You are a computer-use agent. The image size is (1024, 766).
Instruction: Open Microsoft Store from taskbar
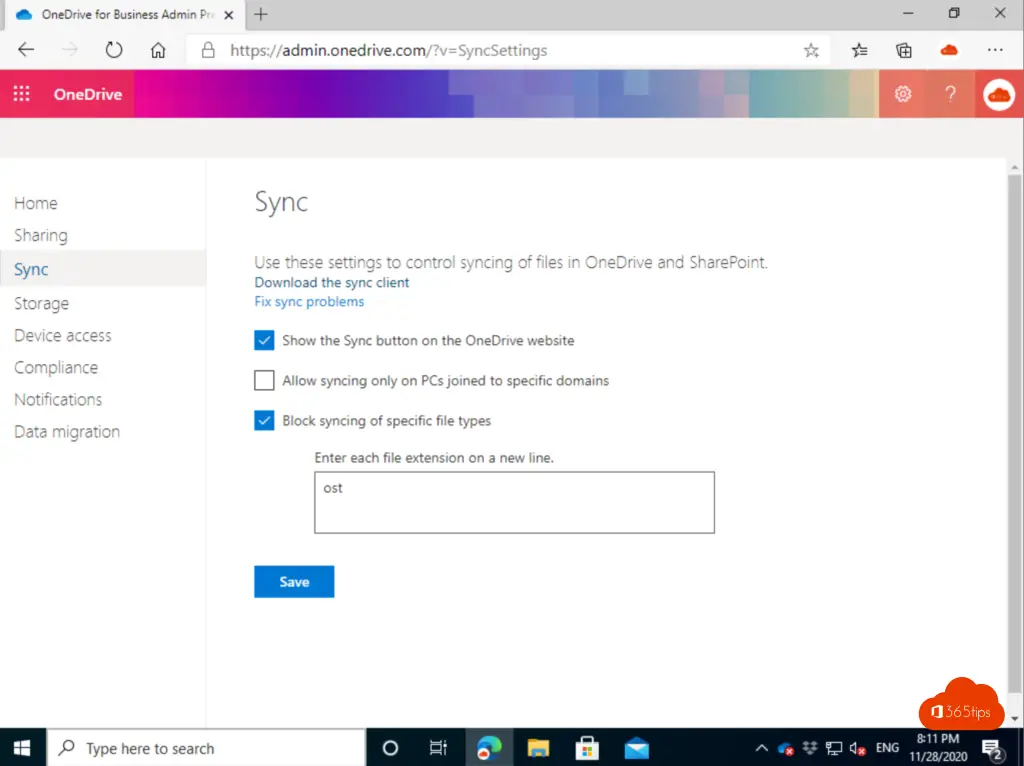tap(587, 748)
